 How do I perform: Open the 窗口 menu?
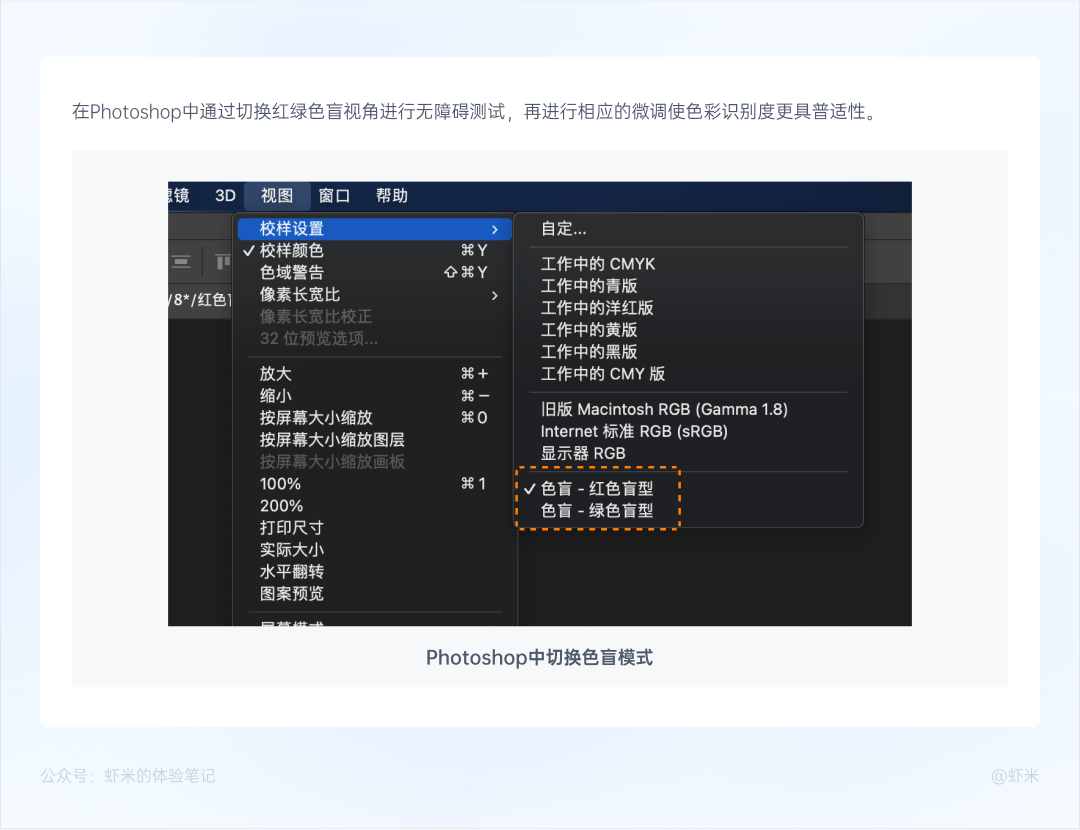tap(334, 196)
